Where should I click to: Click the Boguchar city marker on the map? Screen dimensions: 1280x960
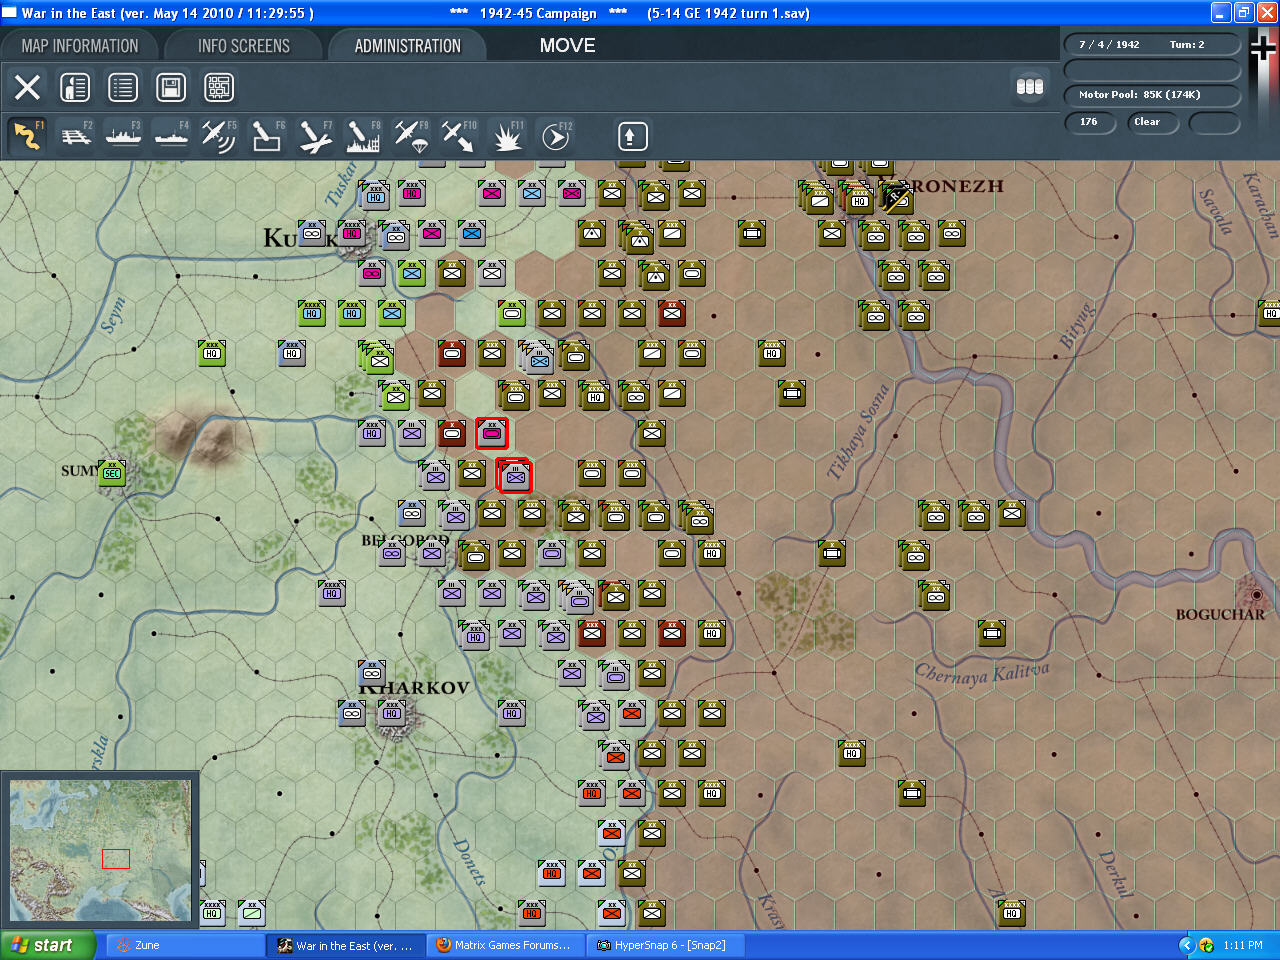1255,594
